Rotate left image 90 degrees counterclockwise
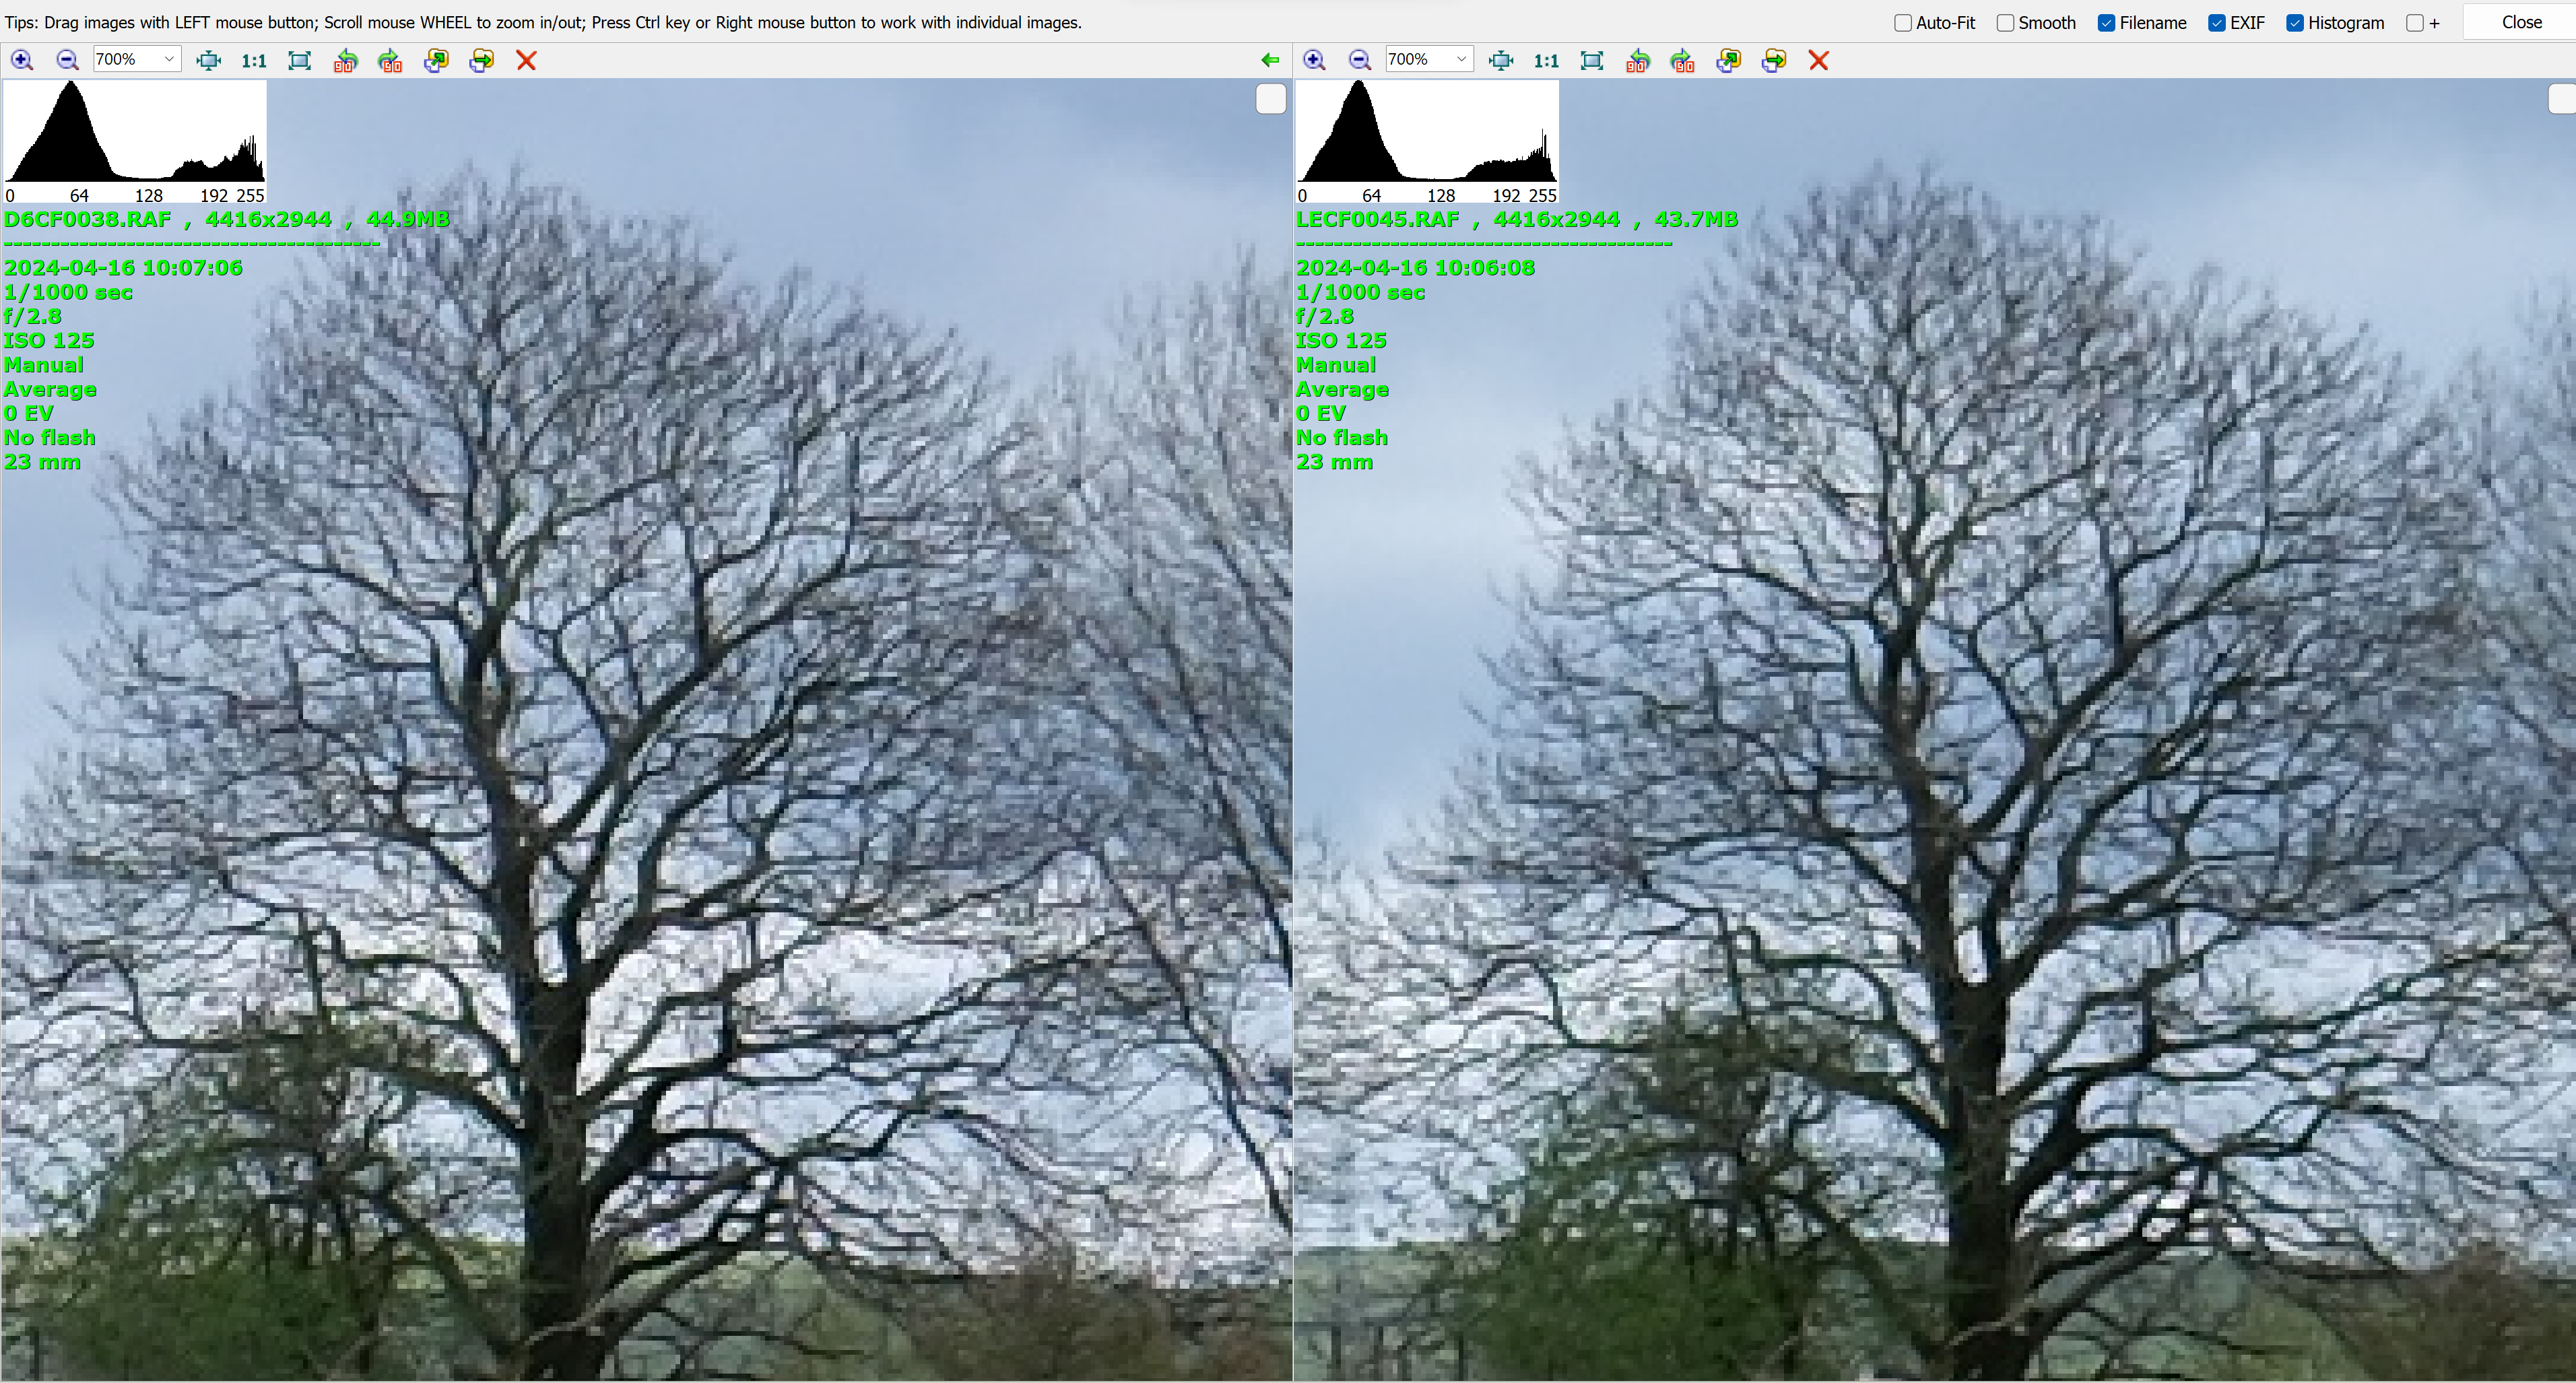 345,60
